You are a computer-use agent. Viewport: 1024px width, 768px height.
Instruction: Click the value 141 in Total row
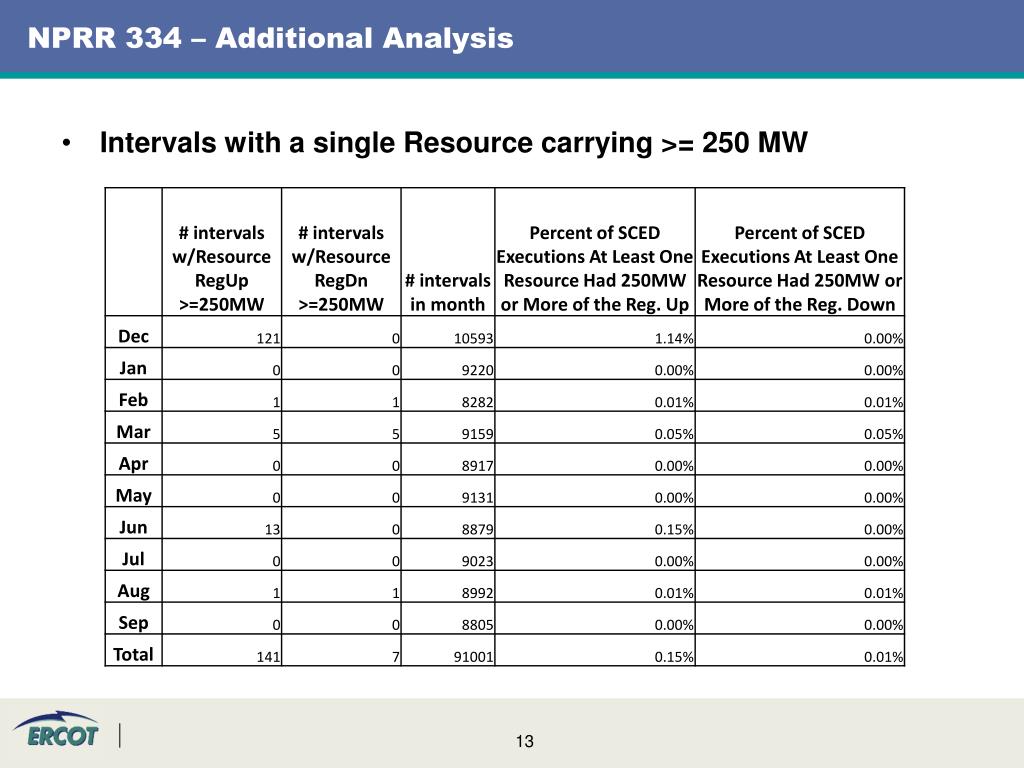(268, 657)
